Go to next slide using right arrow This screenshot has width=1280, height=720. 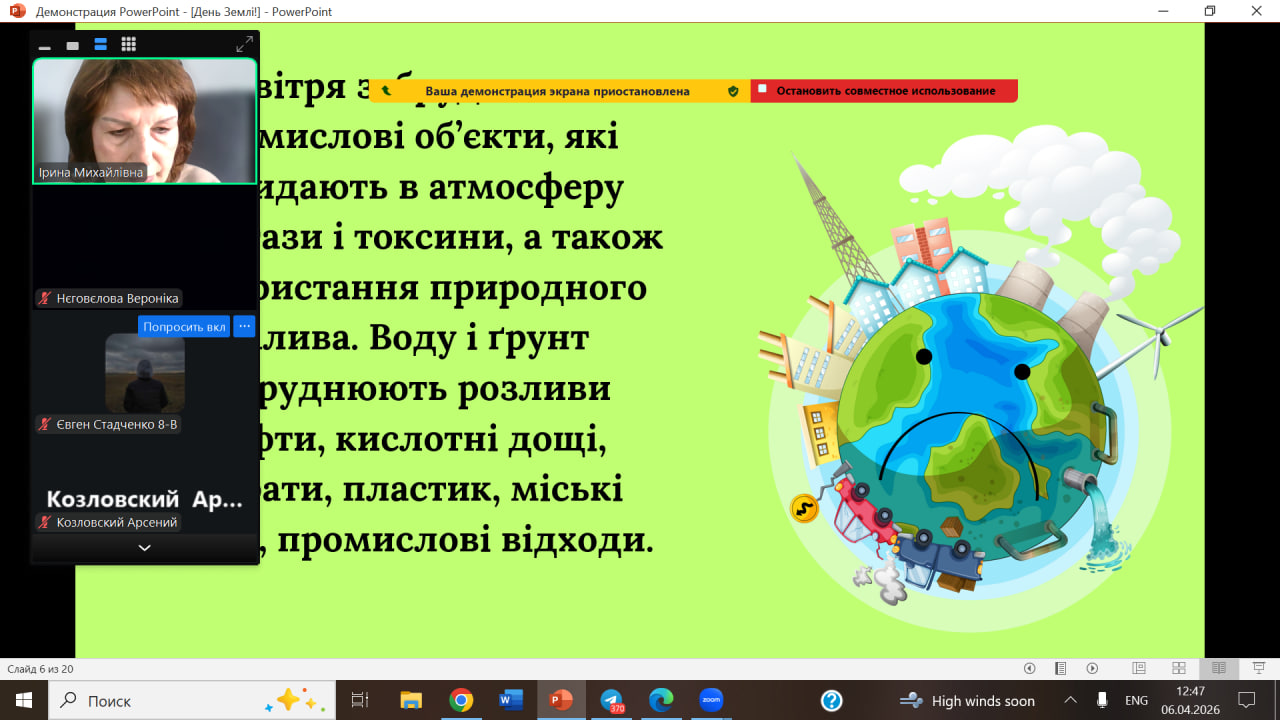point(1092,668)
